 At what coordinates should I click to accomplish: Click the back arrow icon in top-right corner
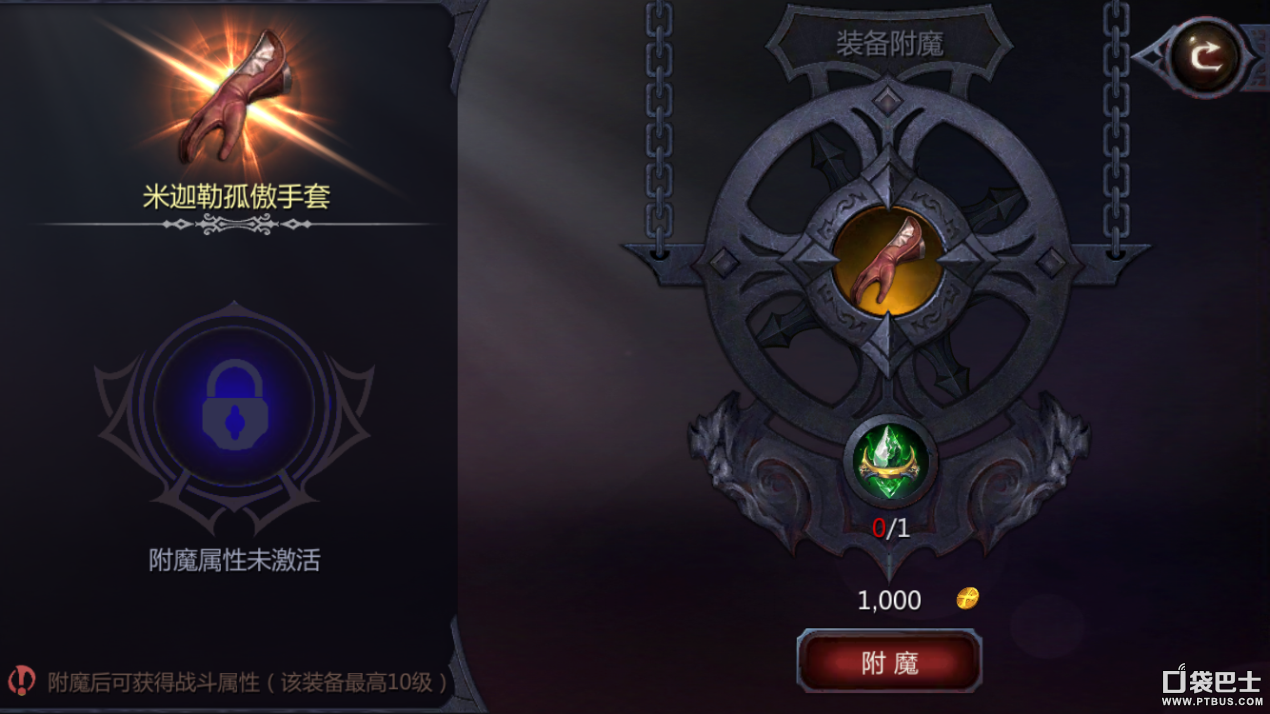[1206, 57]
